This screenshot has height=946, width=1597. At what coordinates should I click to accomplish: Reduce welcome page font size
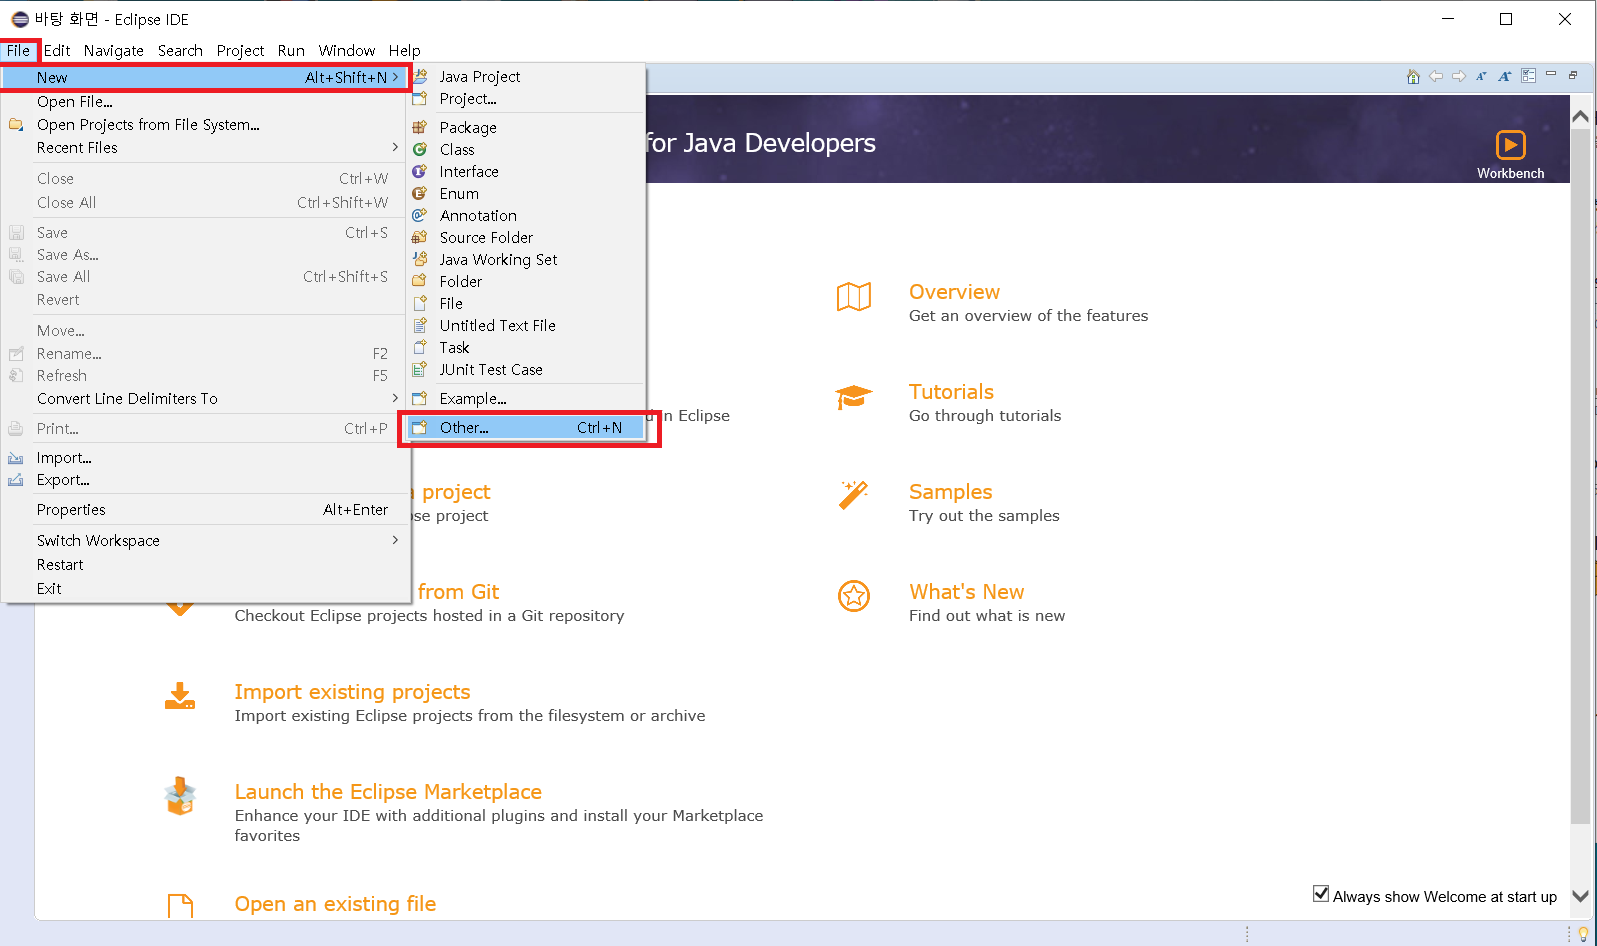tap(1481, 76)
